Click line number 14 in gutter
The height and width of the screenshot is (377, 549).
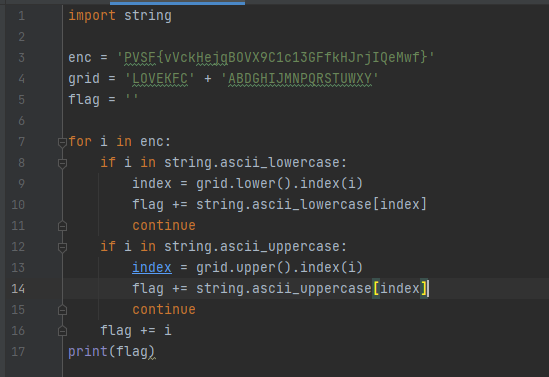(18, 289)
